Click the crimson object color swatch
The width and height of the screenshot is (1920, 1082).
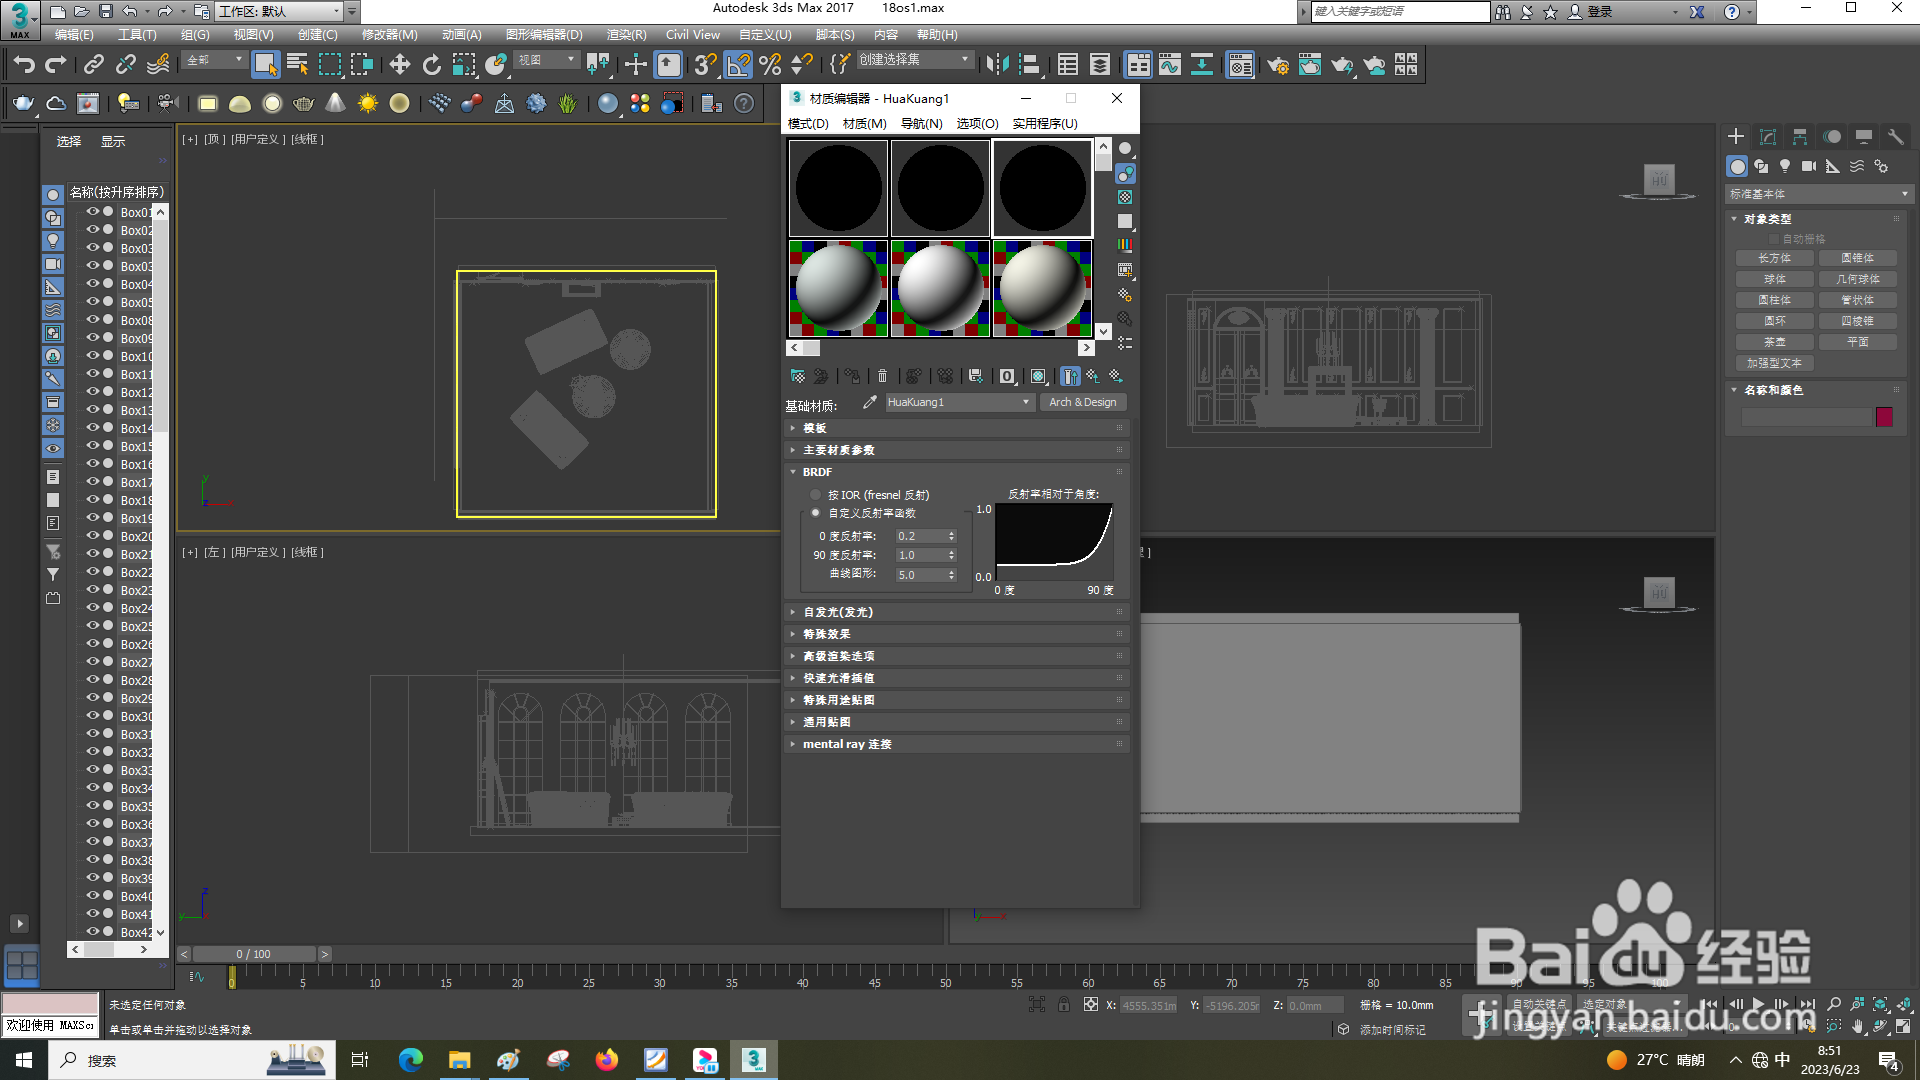click(1885, 417)
